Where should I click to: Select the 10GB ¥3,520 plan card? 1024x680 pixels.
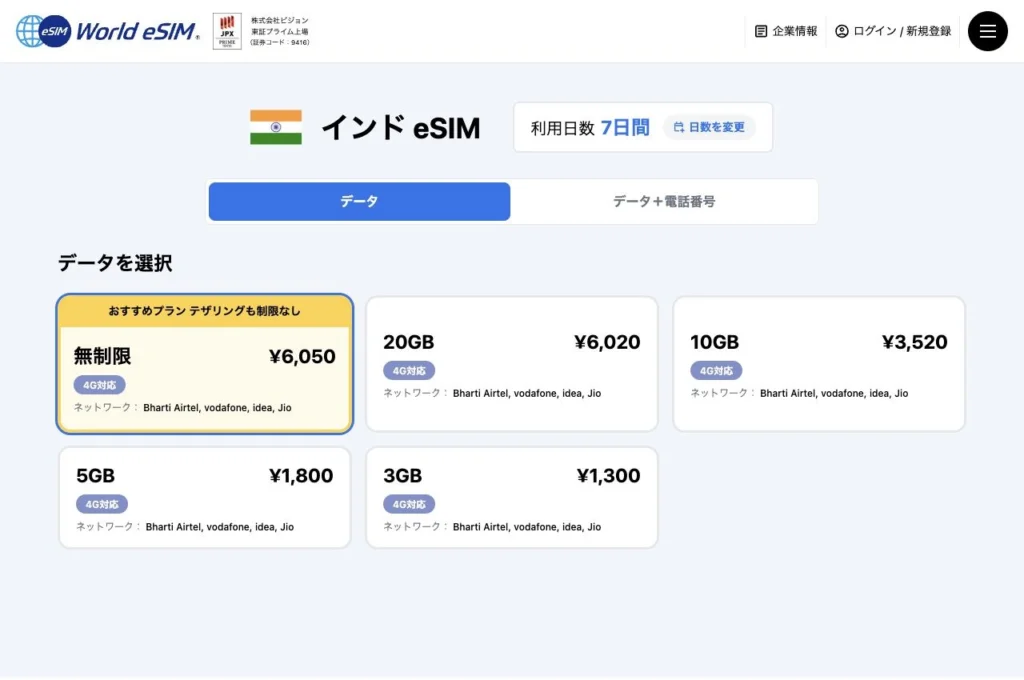(x=818, y=364)
